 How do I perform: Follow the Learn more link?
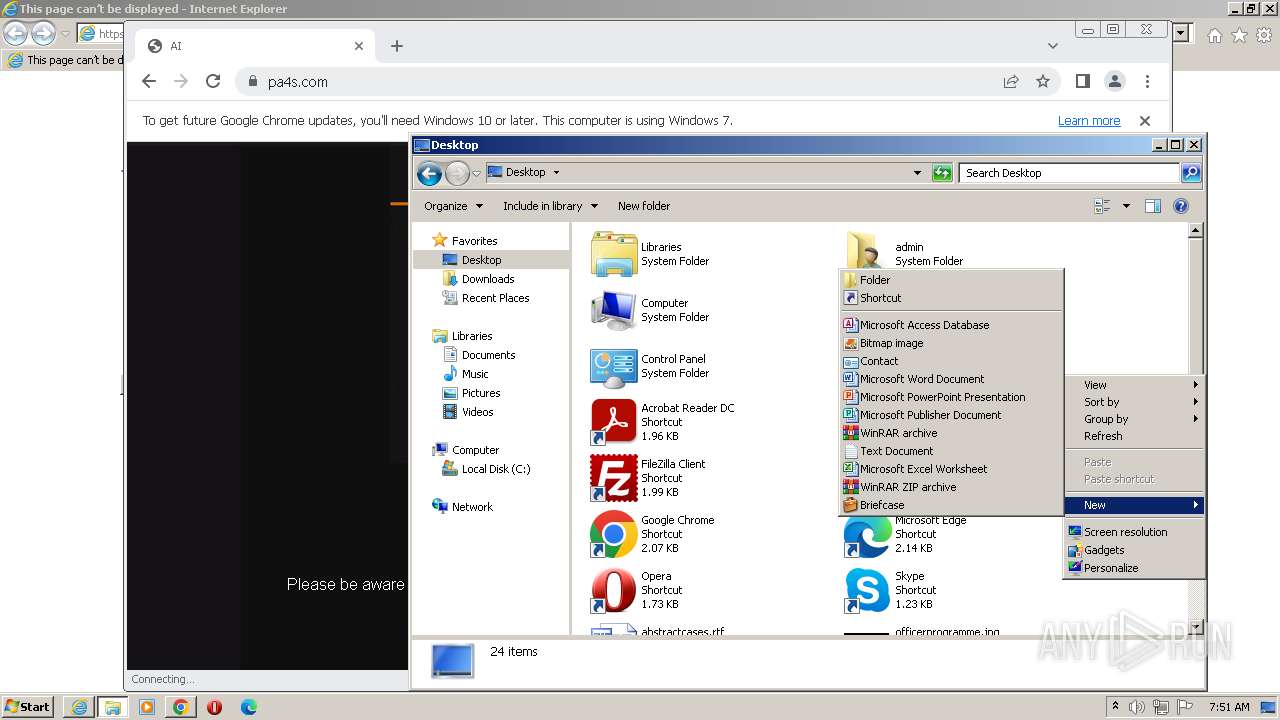pos(1089,121)
